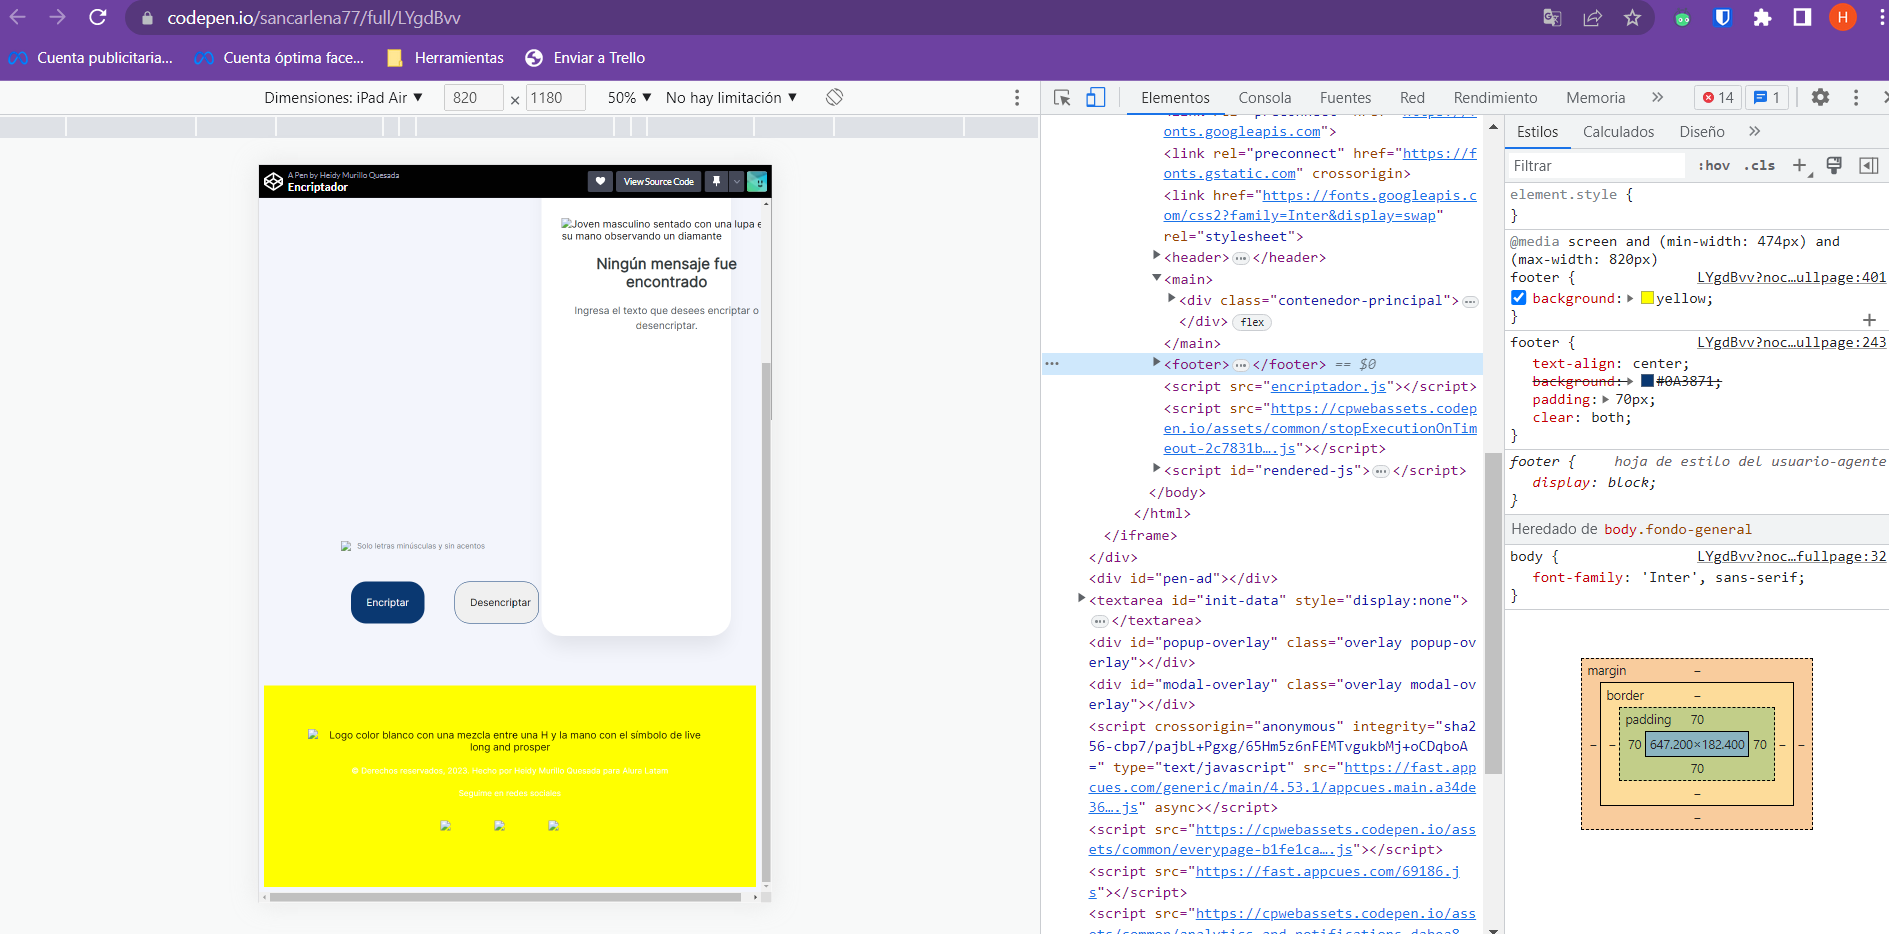Open the DevTools kebab menu

1856,97
